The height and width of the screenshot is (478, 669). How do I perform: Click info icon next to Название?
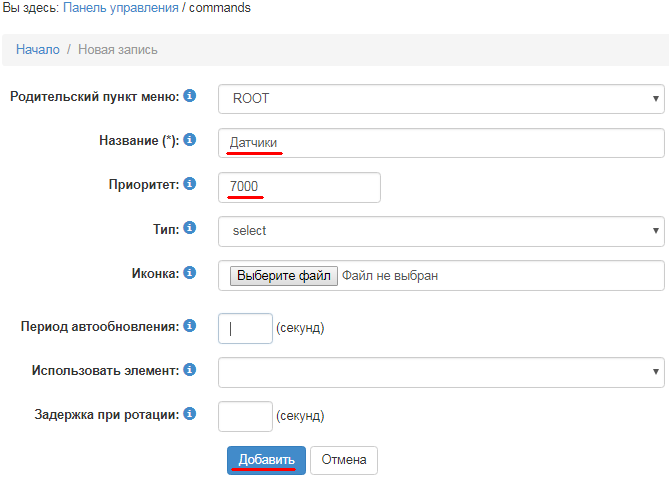click(x=190, y=140)
